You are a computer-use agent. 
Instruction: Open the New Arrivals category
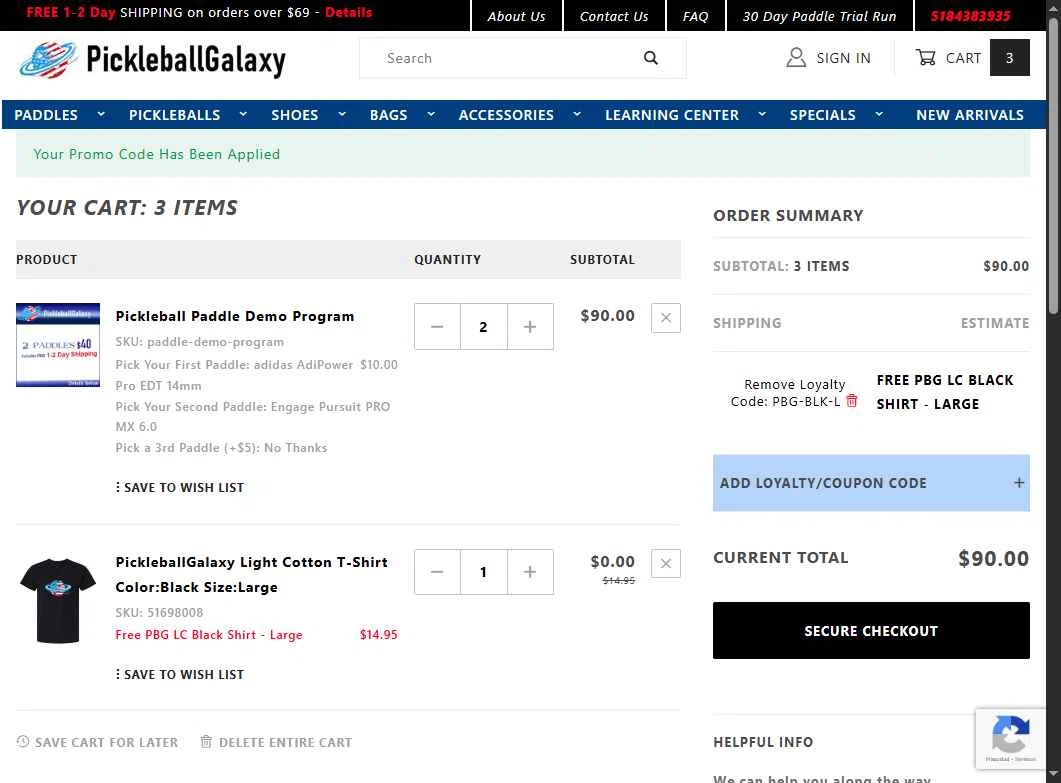(970, 115)
